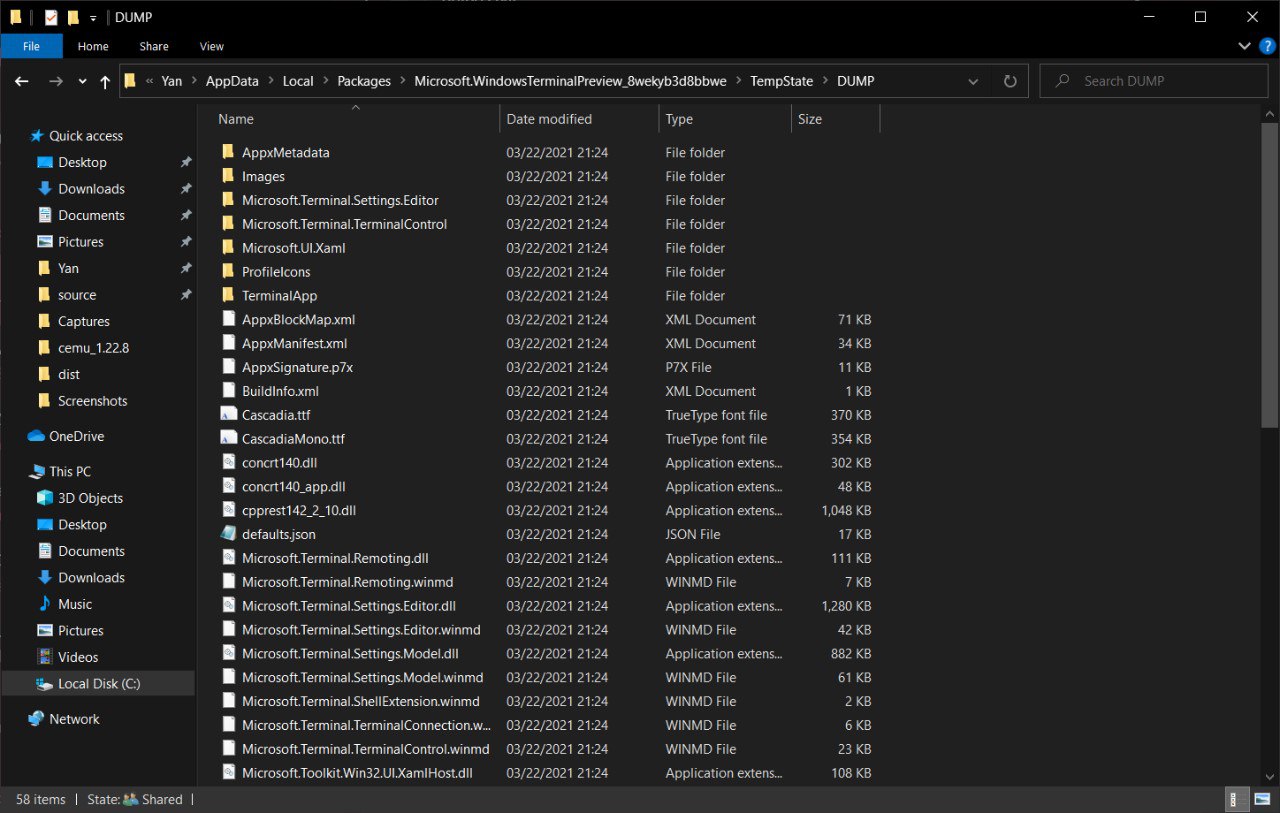Select the AppxMetadata folder icon
The image size is (1280, 813).
[x=228, y=152]
